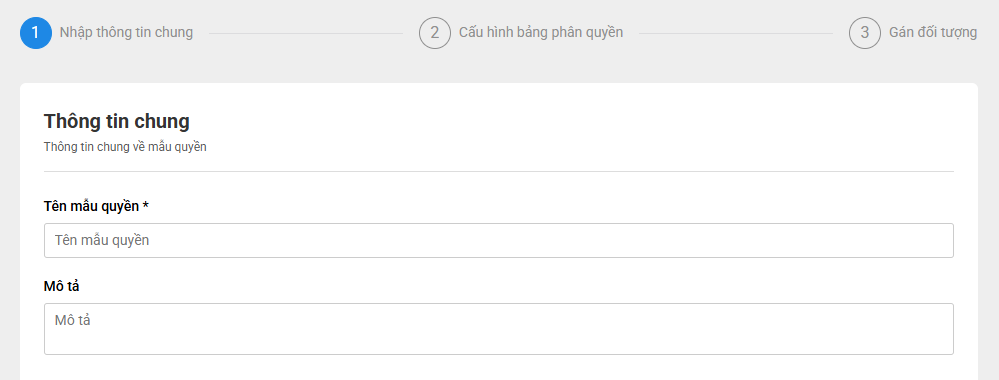The width and height of the screenshot is (999, 380).
Task: Select the step 3 number circle
Action: (x=865, y=33)
